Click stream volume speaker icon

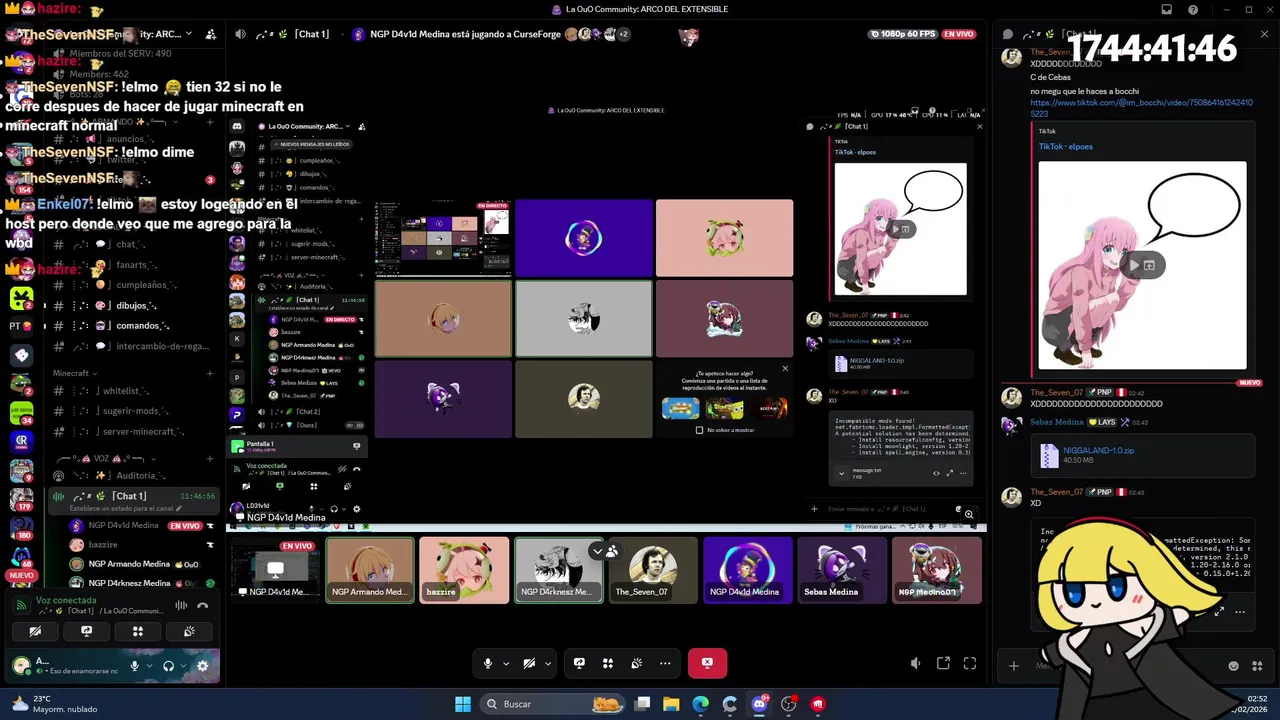pyautogui.click(x=916, y=663)
